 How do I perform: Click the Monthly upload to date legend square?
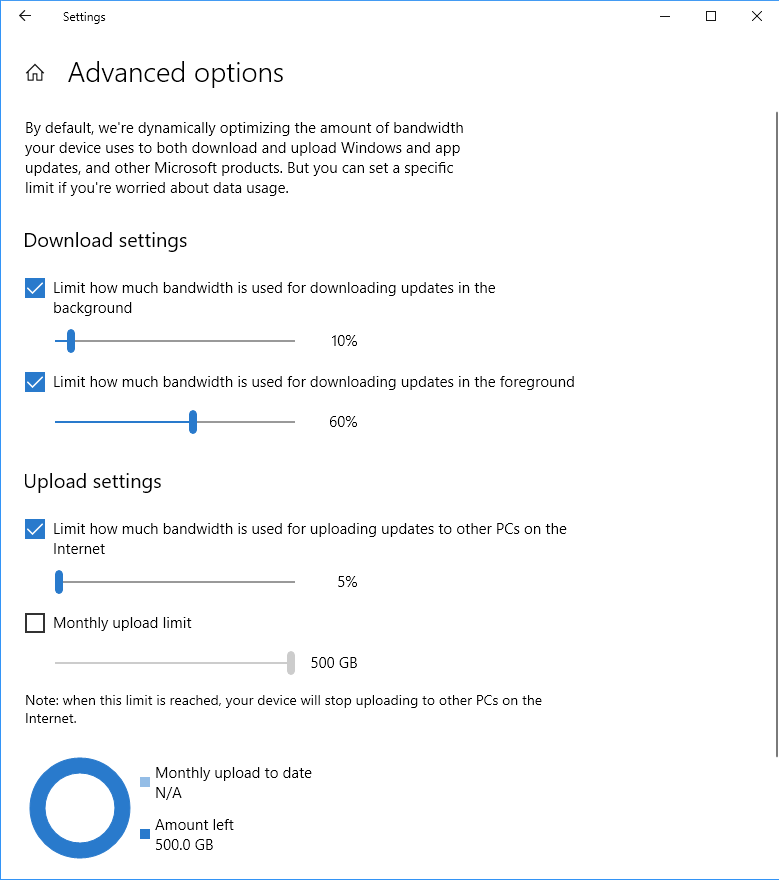pos(145,782)
